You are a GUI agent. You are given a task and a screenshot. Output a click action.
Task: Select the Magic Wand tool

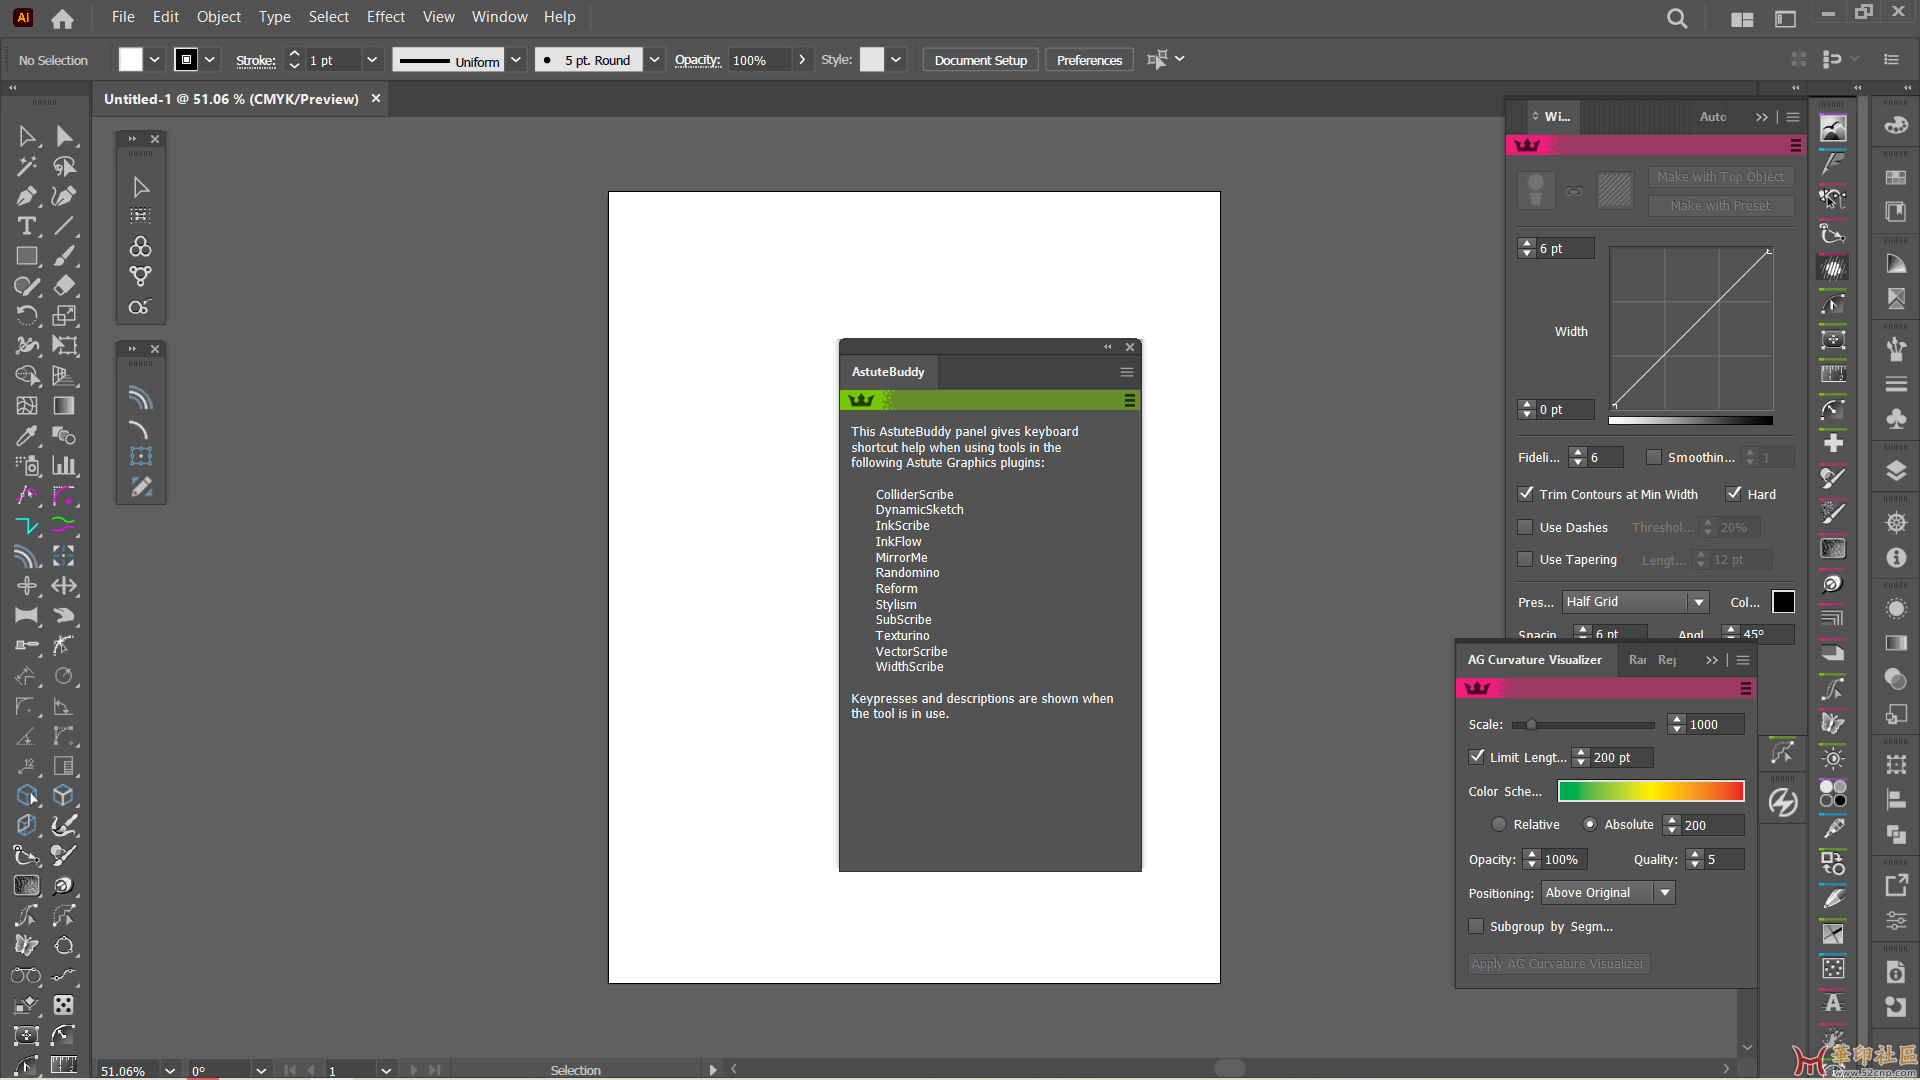click(27, 166)
